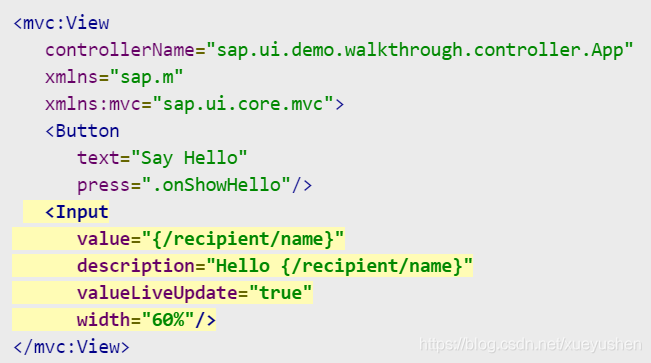Place cursor in xmlns="sap.m" line
Viewport: 651px width, 363px height.
pyautogui.click(x=114, y=77)
